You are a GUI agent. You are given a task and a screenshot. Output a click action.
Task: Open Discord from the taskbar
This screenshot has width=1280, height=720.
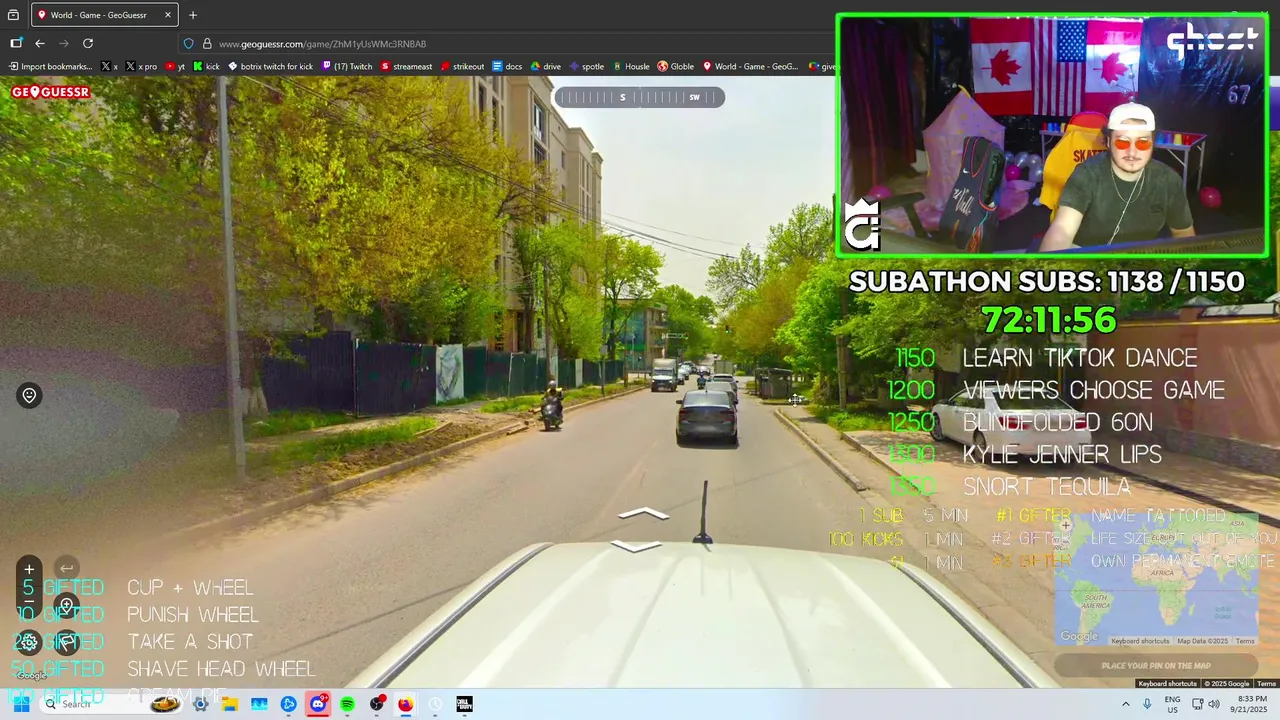[318, 704]
